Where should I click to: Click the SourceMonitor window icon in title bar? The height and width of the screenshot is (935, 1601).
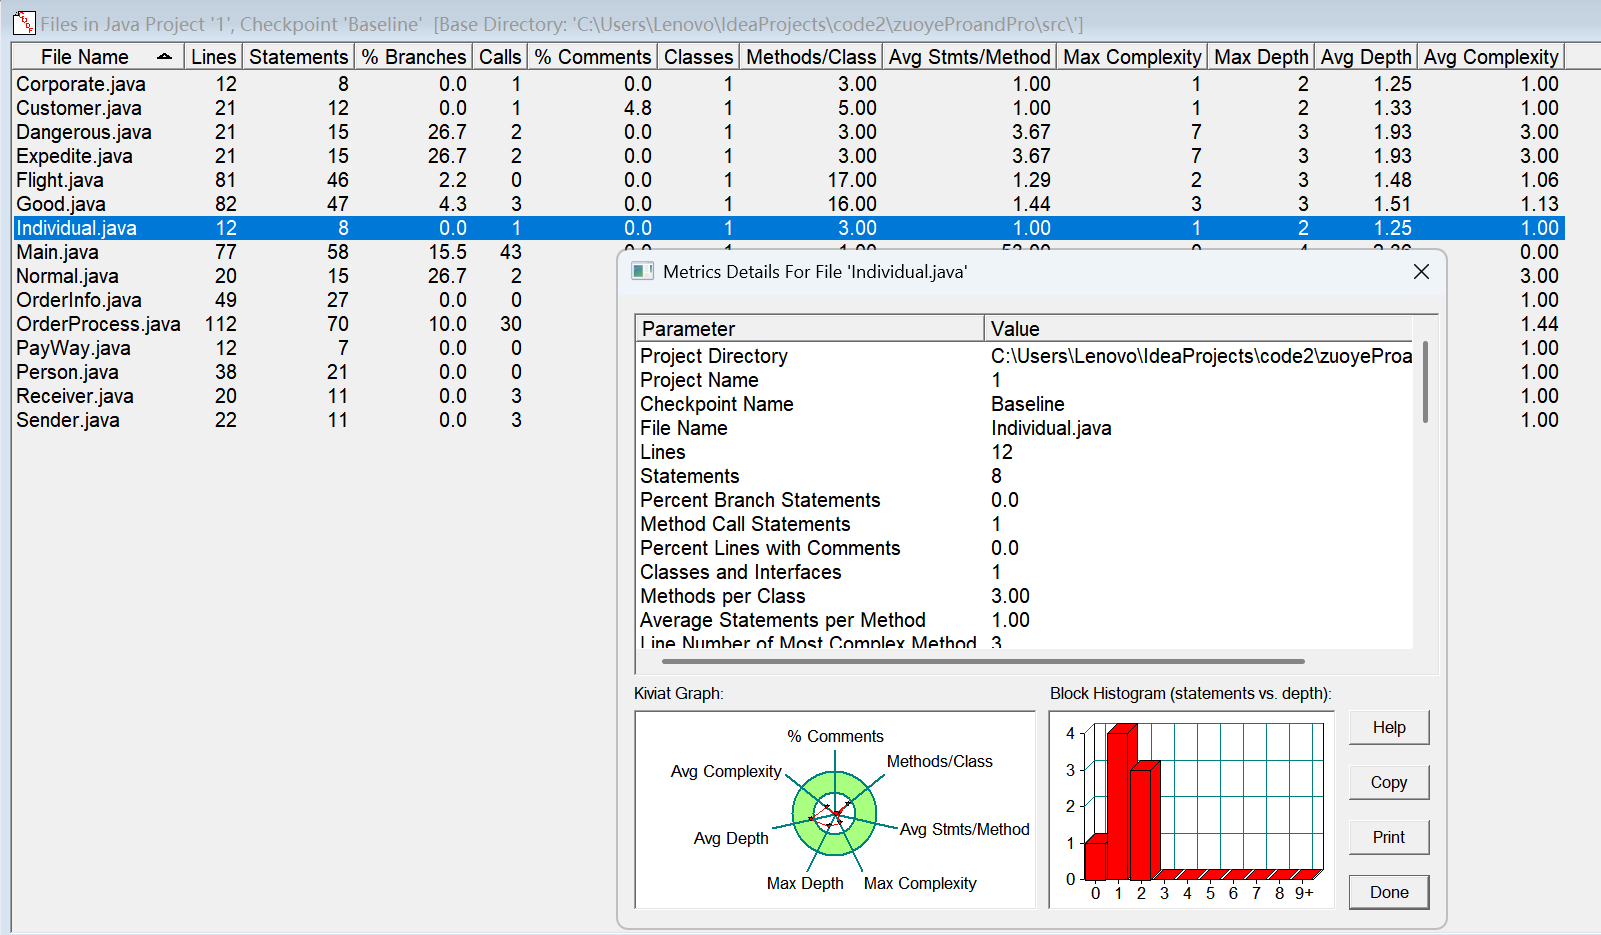24,22
